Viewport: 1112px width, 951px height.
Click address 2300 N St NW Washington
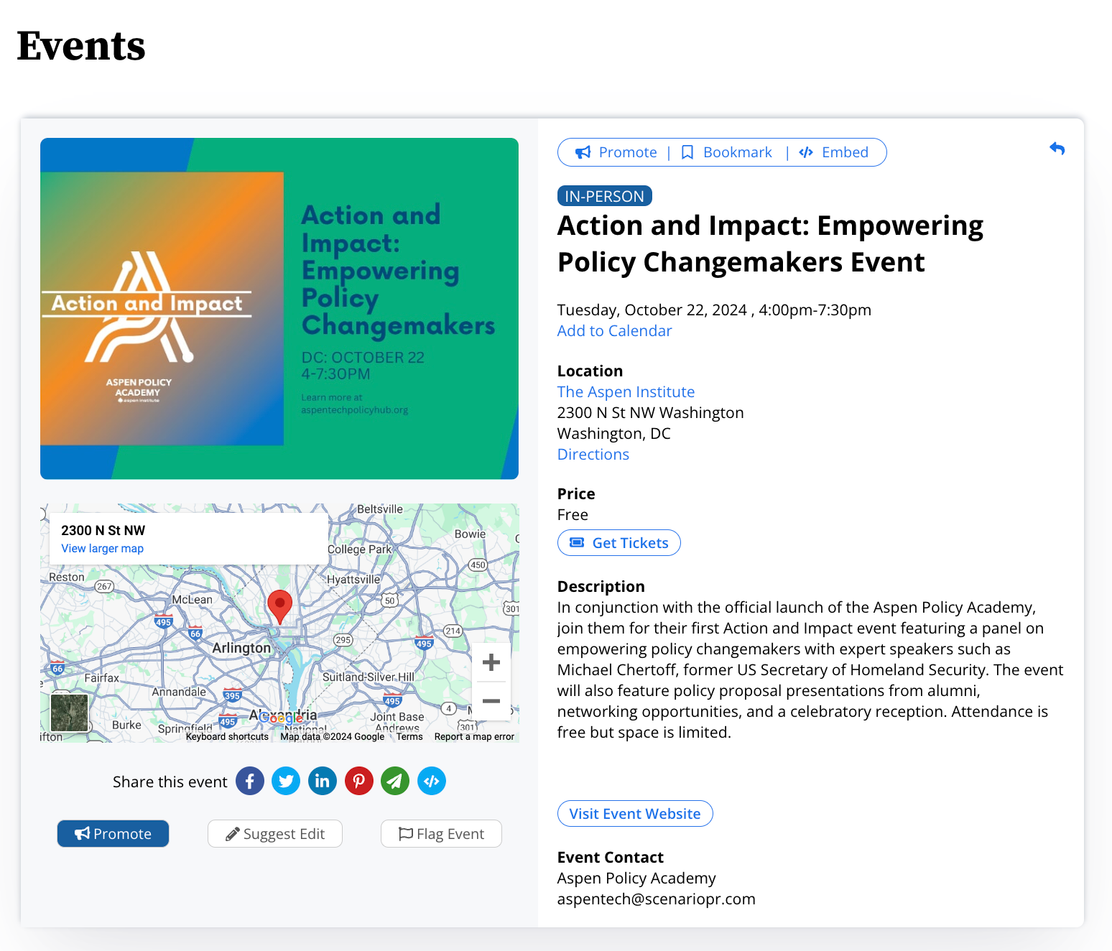click(650, 413)
